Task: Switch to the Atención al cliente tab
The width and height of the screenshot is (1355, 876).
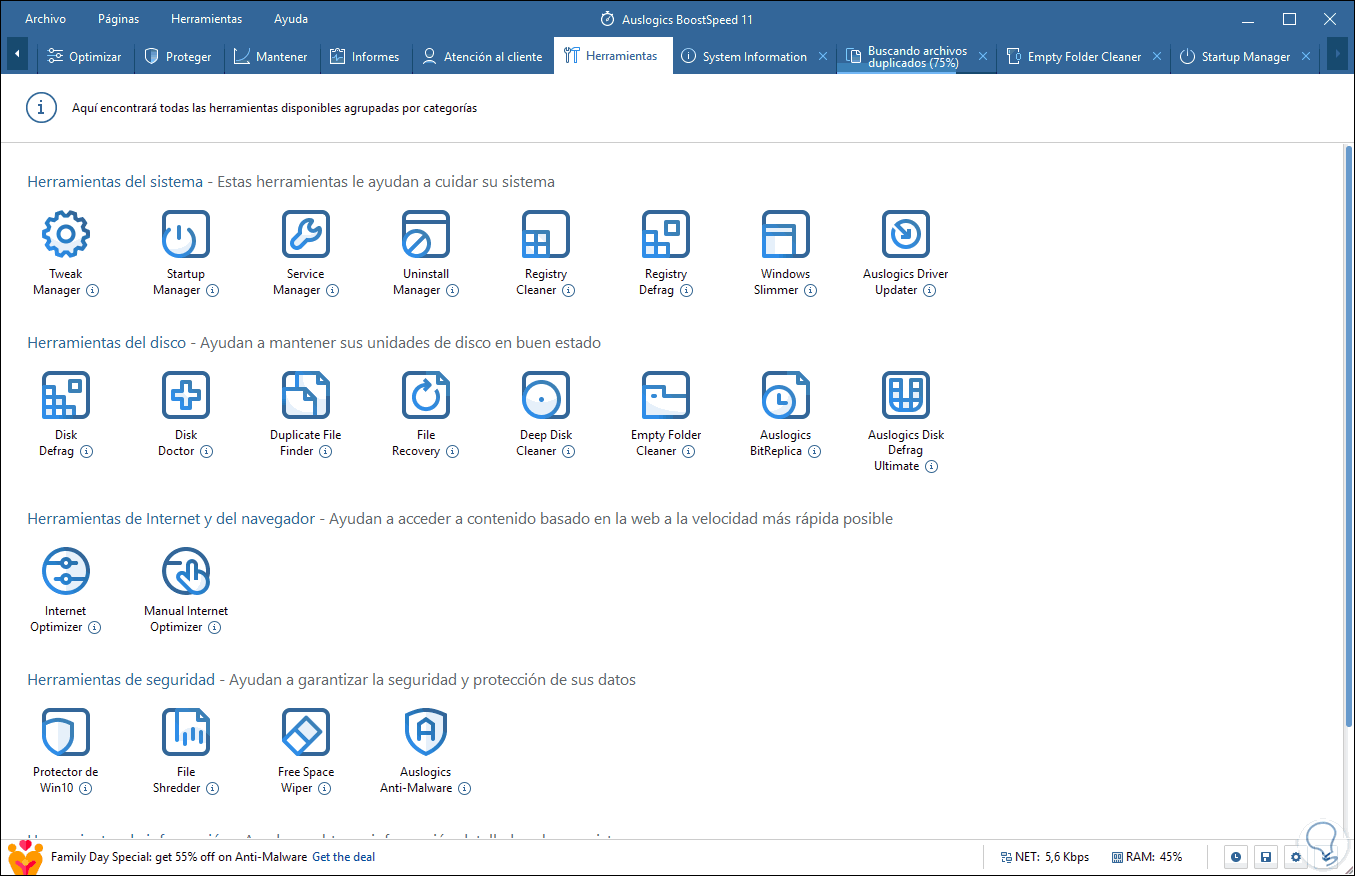Action: tap(482, 57)
